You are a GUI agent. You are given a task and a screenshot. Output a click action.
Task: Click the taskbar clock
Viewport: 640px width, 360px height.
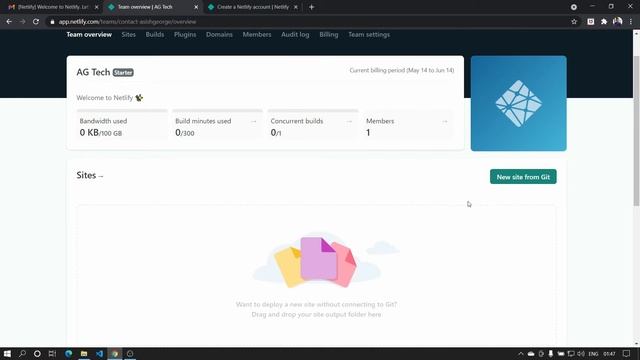pos(609,354)
